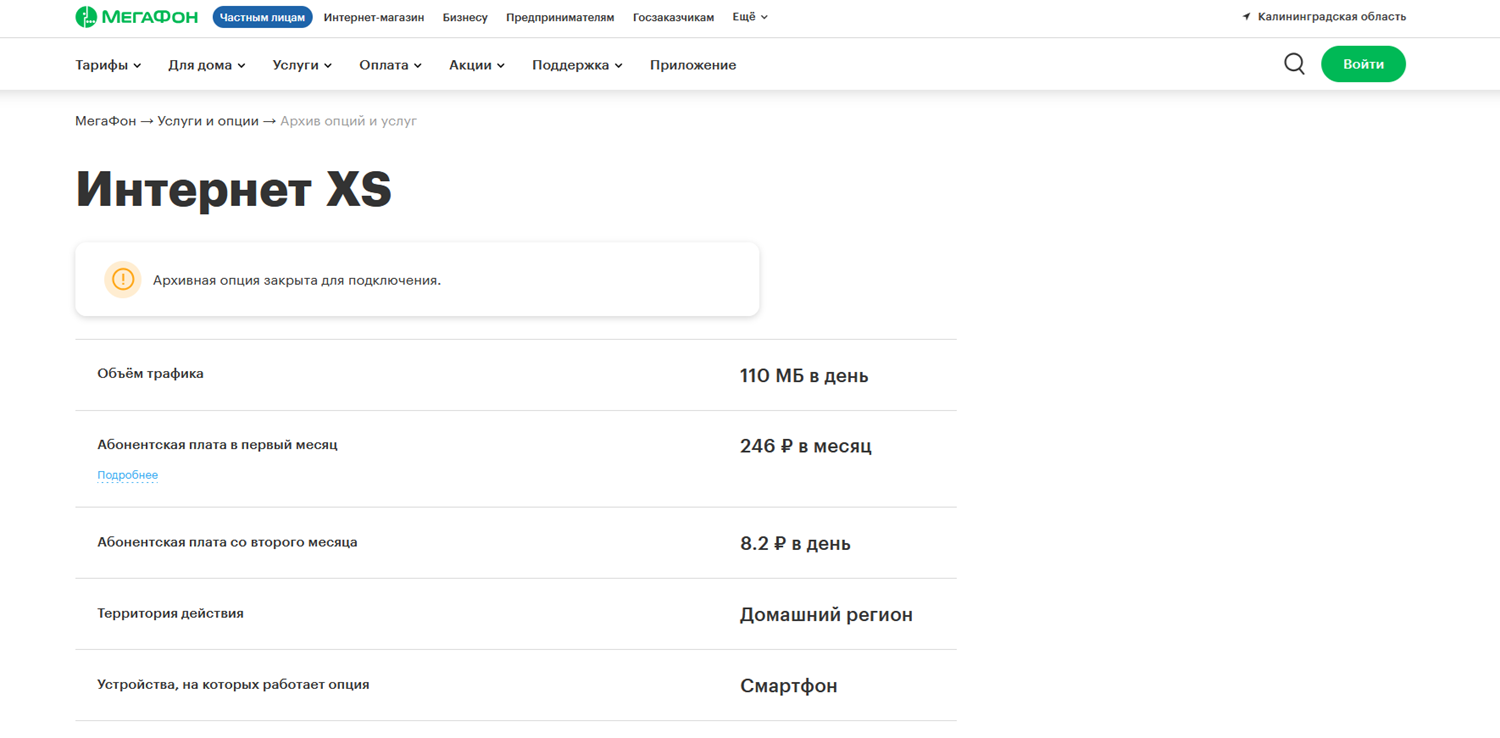Click the green Войти button
Screen dimensions: 1500x738
(1363, 64)
